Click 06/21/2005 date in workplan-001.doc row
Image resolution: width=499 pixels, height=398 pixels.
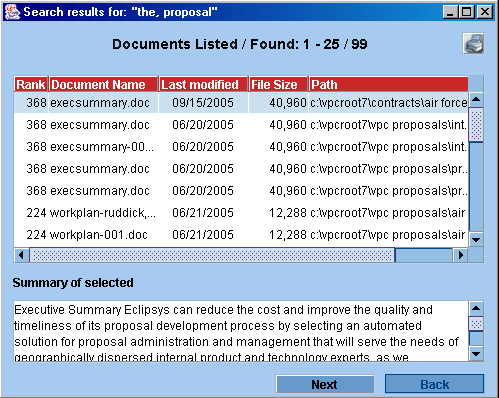[203, 235]
